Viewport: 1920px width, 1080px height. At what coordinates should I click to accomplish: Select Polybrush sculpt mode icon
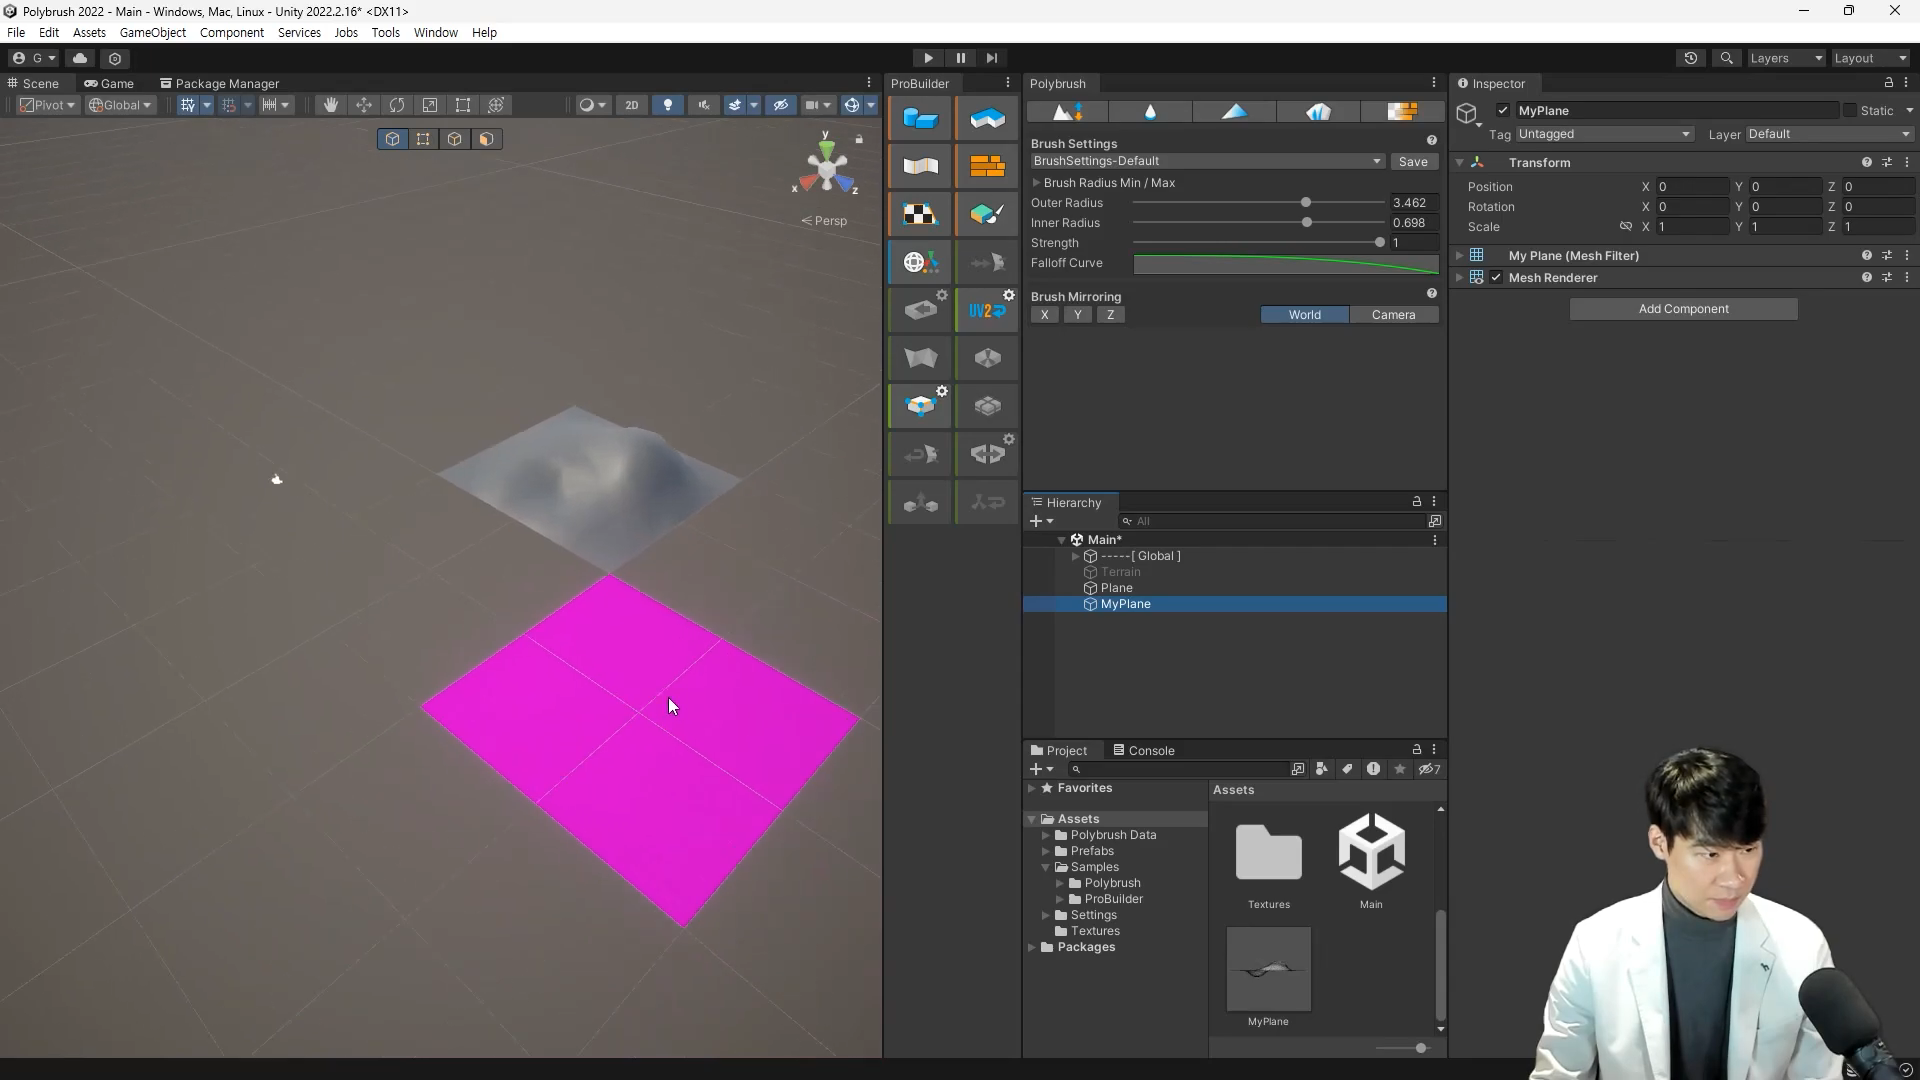[x=1068, y=112]
